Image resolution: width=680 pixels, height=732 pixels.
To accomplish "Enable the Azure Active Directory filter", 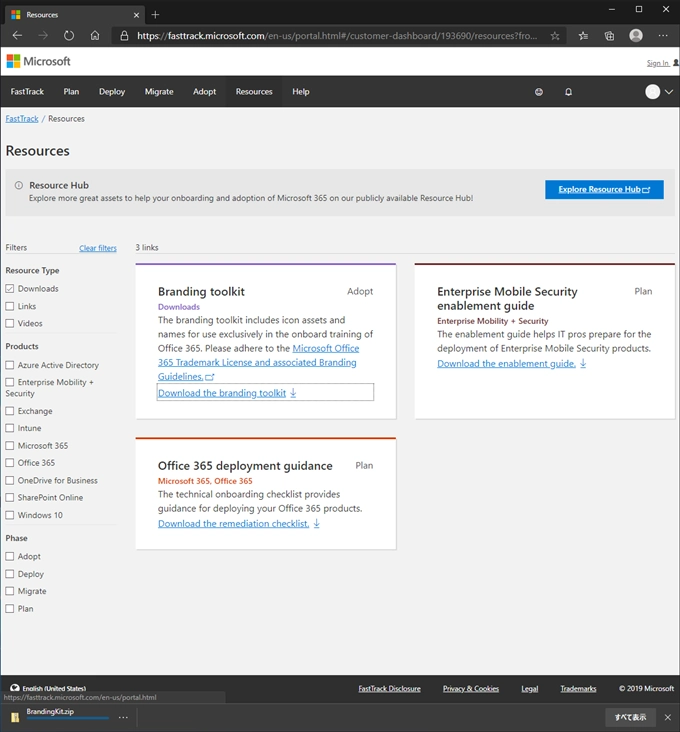I will click(10, 365).
